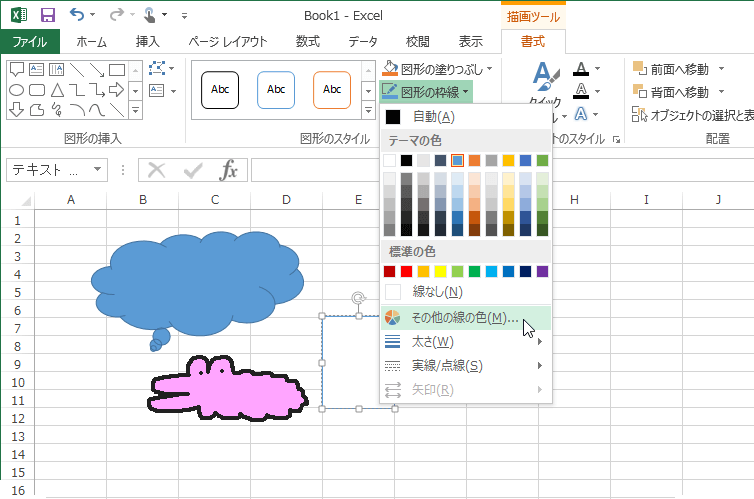Open the Name Box dropdown
754x499 pixels.
tap(98, 169)
